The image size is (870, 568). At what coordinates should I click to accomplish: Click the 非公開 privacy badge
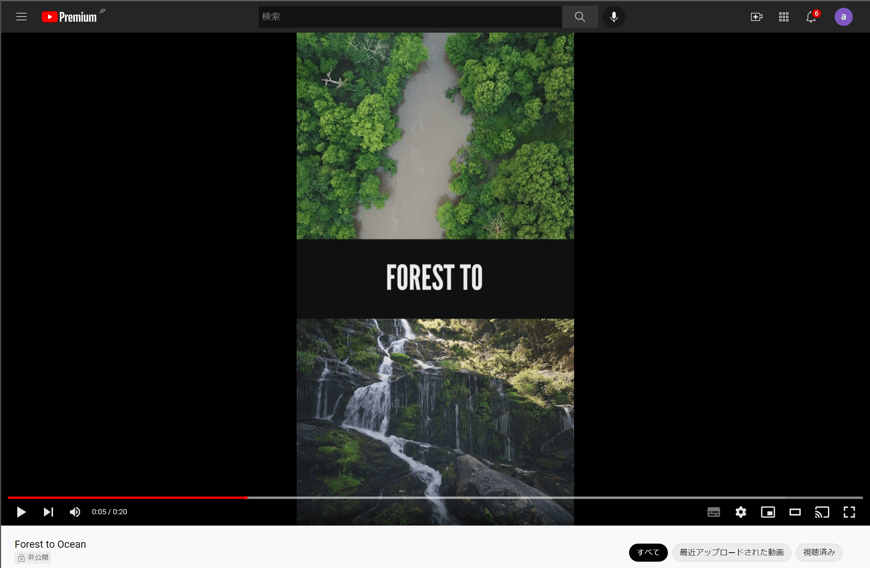click(33, 557)
